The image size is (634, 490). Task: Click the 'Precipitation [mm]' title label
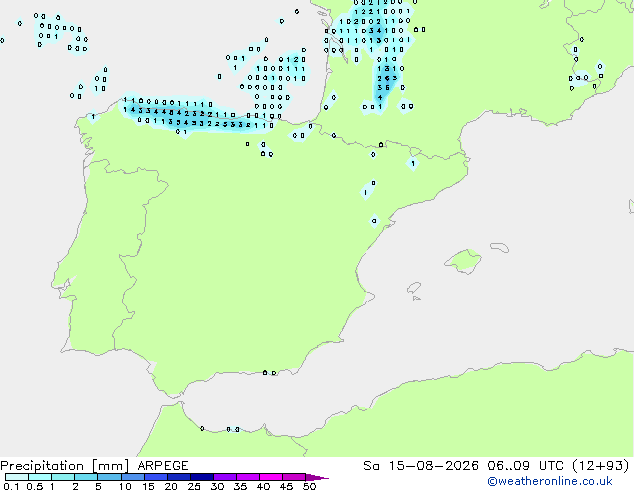pos(65,466)
